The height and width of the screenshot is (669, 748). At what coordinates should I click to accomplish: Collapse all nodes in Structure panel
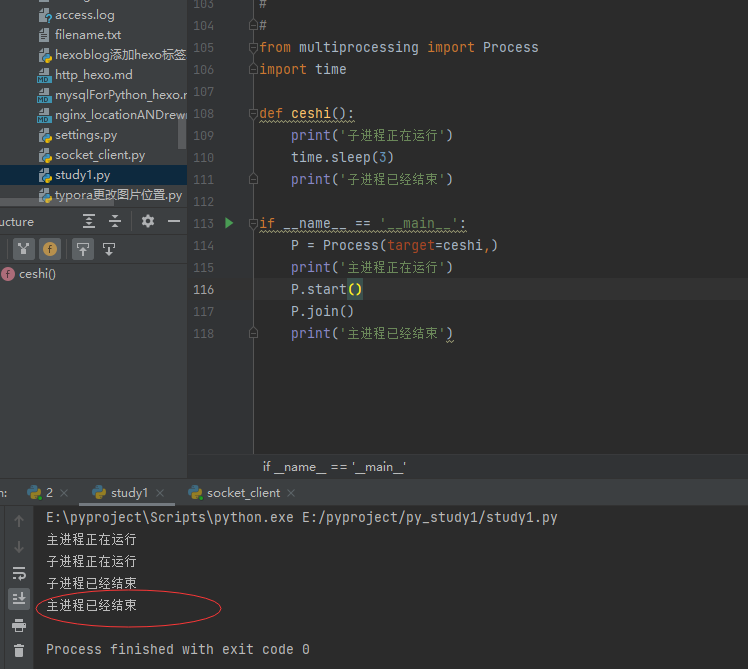(115, 221)
